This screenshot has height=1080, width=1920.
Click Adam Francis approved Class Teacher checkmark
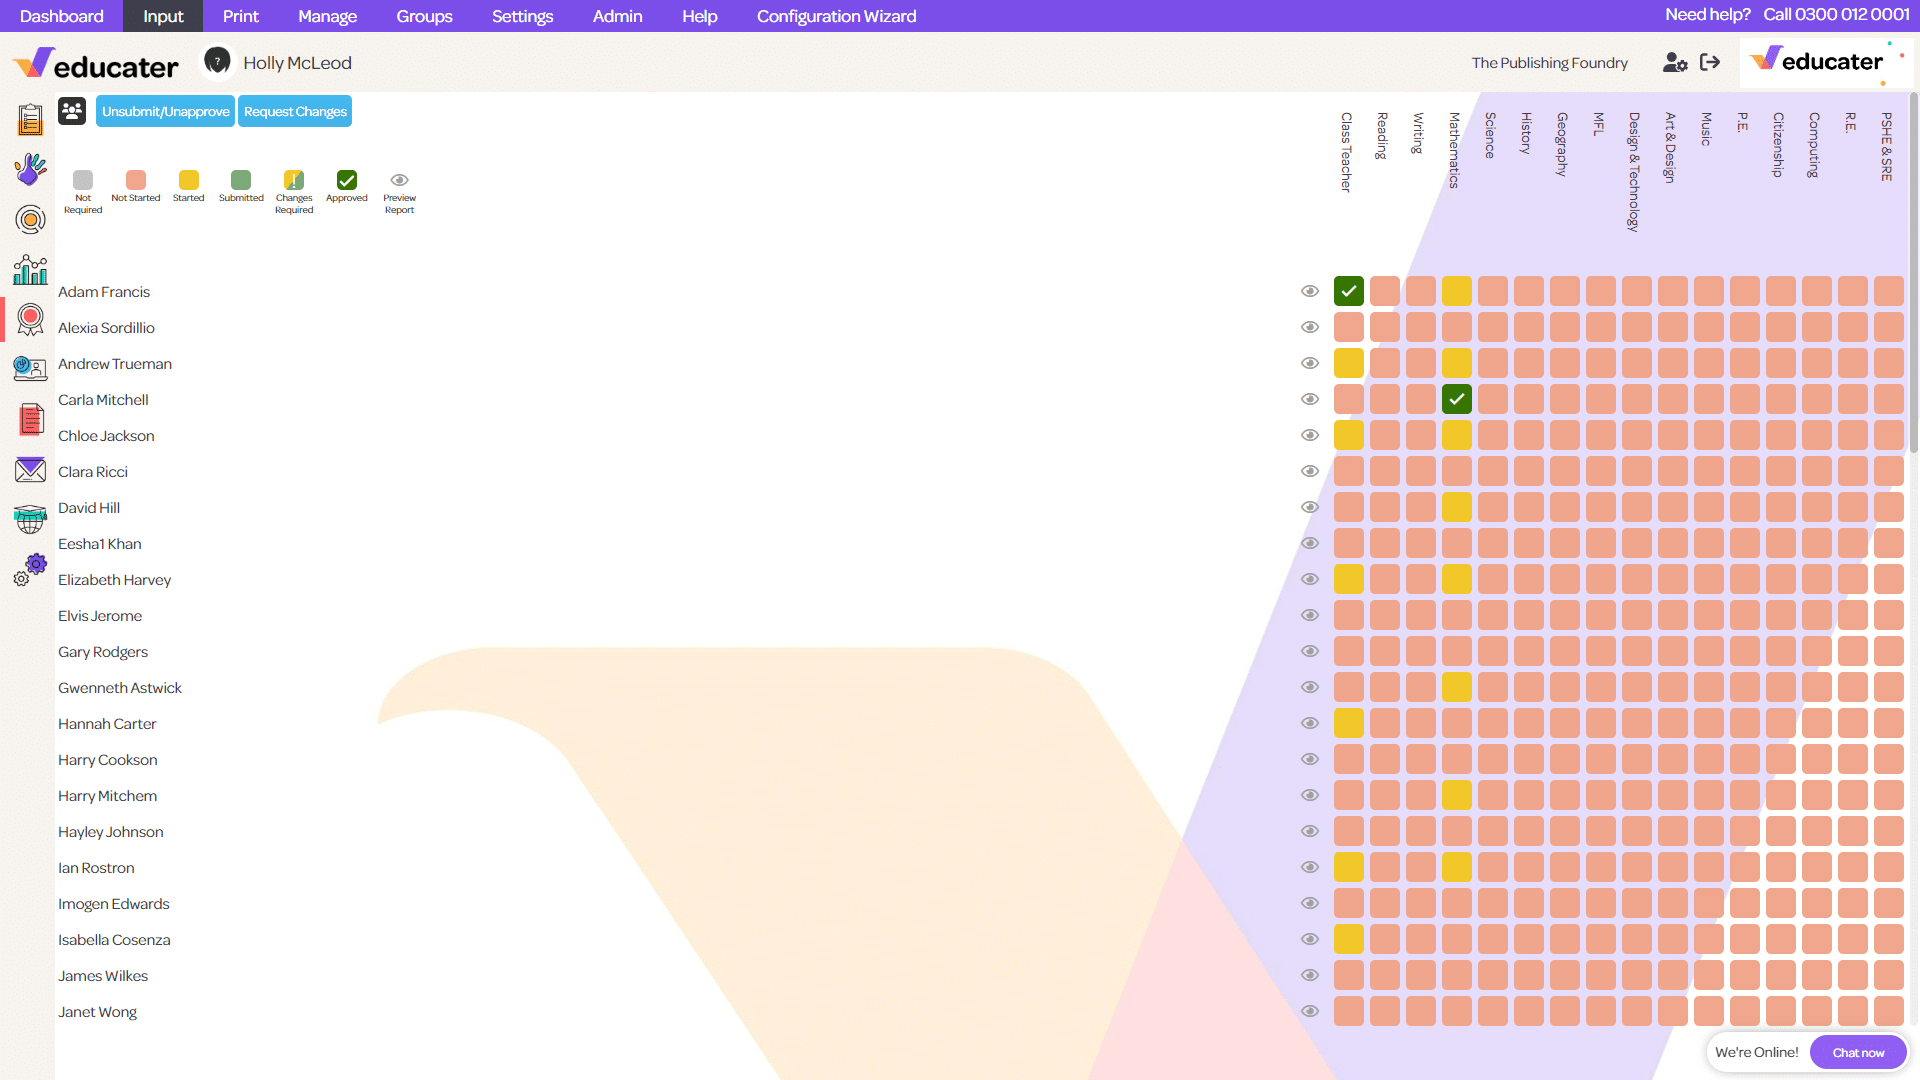point(1349,291)
